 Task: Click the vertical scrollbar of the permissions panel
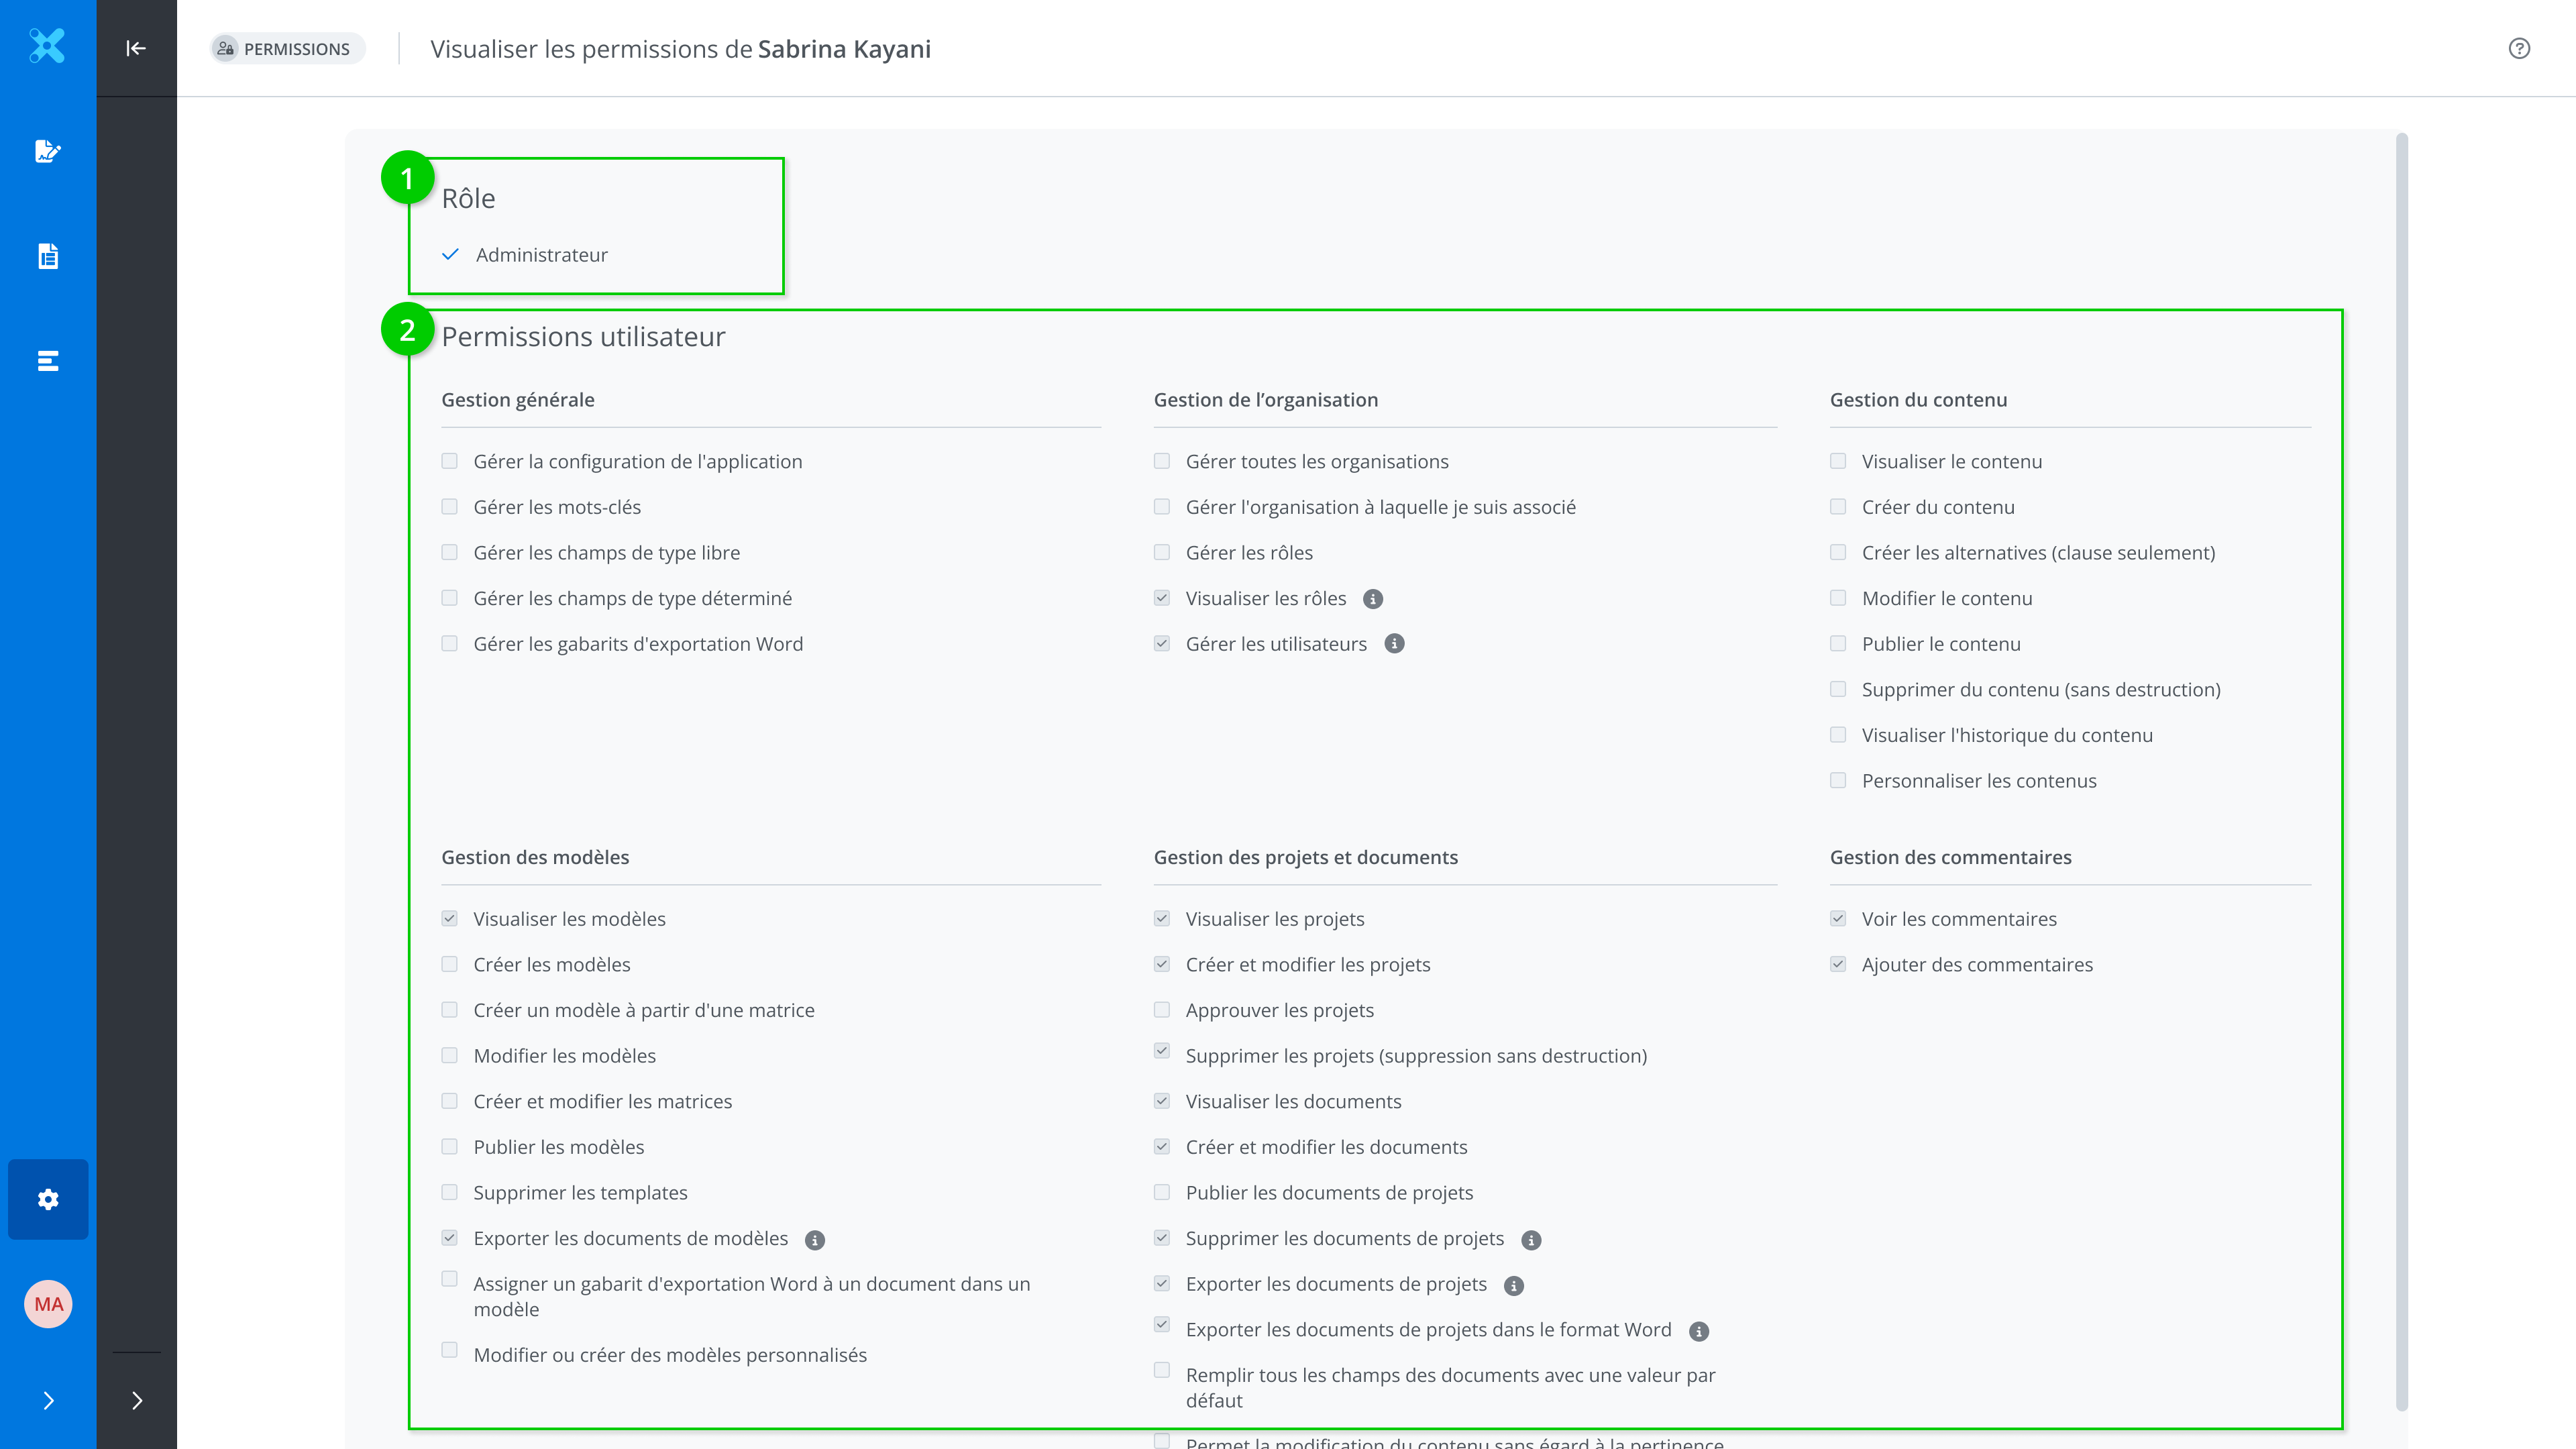pyautogui.click(x=2402, y=770)
